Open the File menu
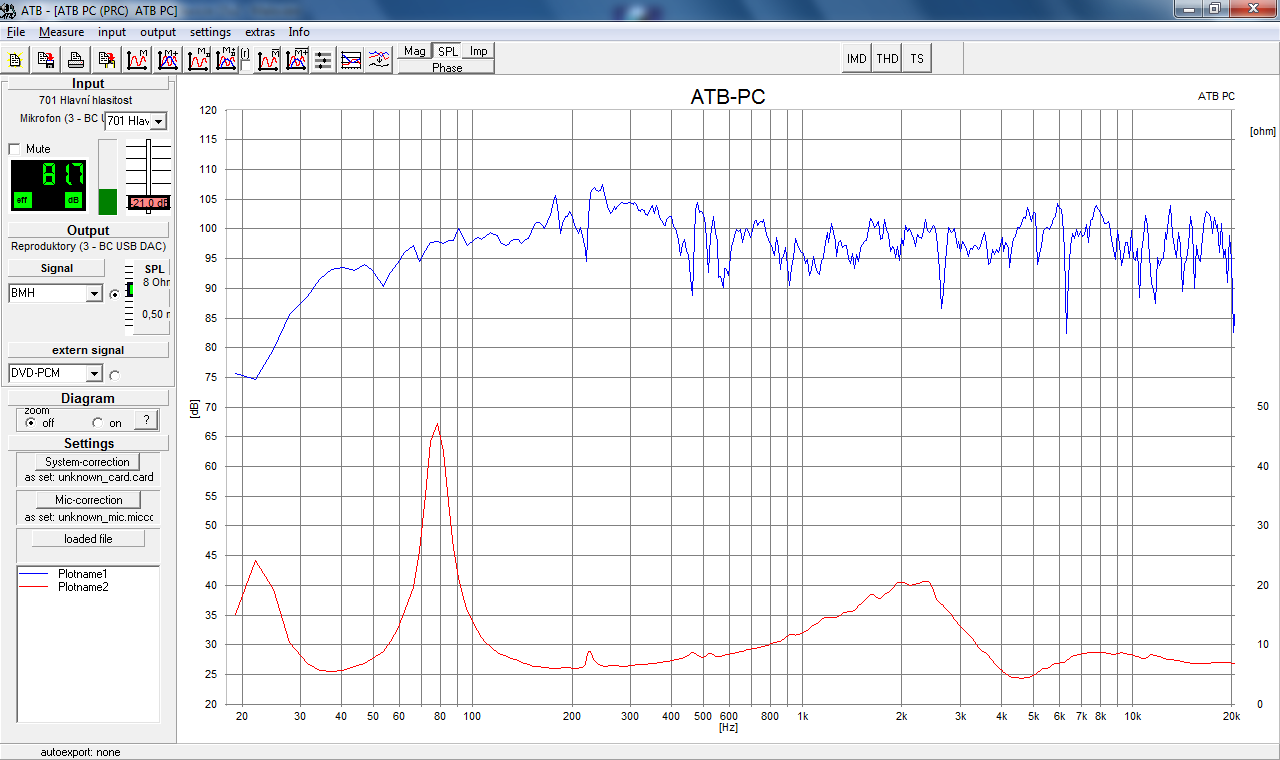 tap(15, 32)
